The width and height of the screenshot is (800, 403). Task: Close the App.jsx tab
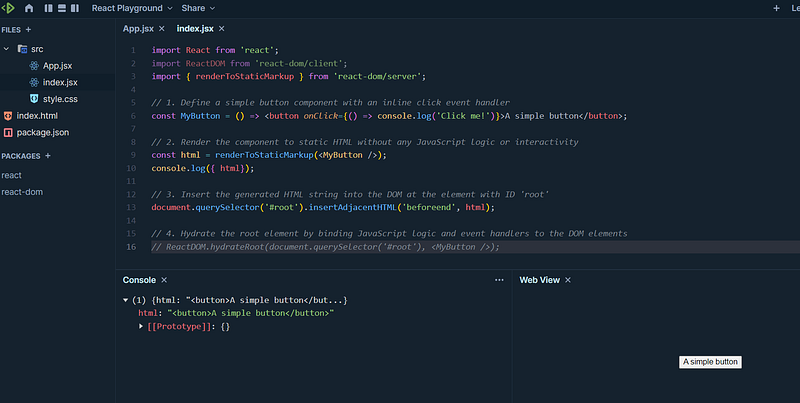tap(161, 29)
